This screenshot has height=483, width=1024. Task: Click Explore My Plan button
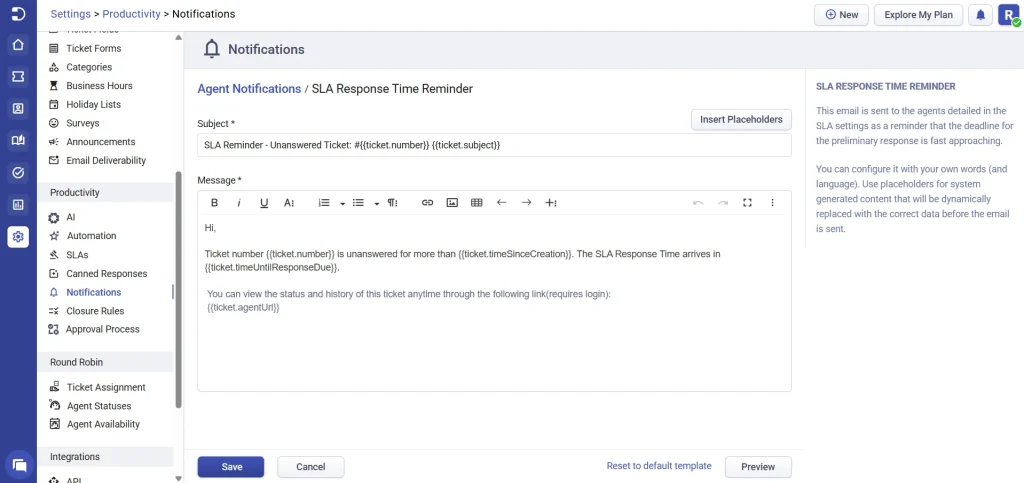tap(918, 14)
